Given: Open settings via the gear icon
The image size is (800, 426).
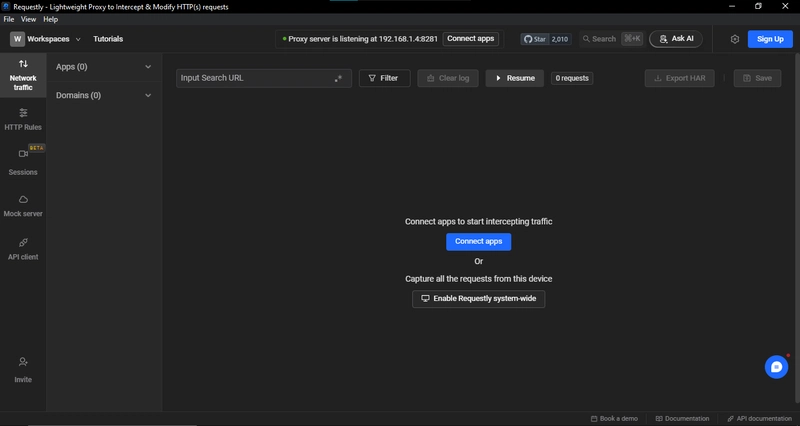Looking at the screenshot, I should tap(735, 39).
